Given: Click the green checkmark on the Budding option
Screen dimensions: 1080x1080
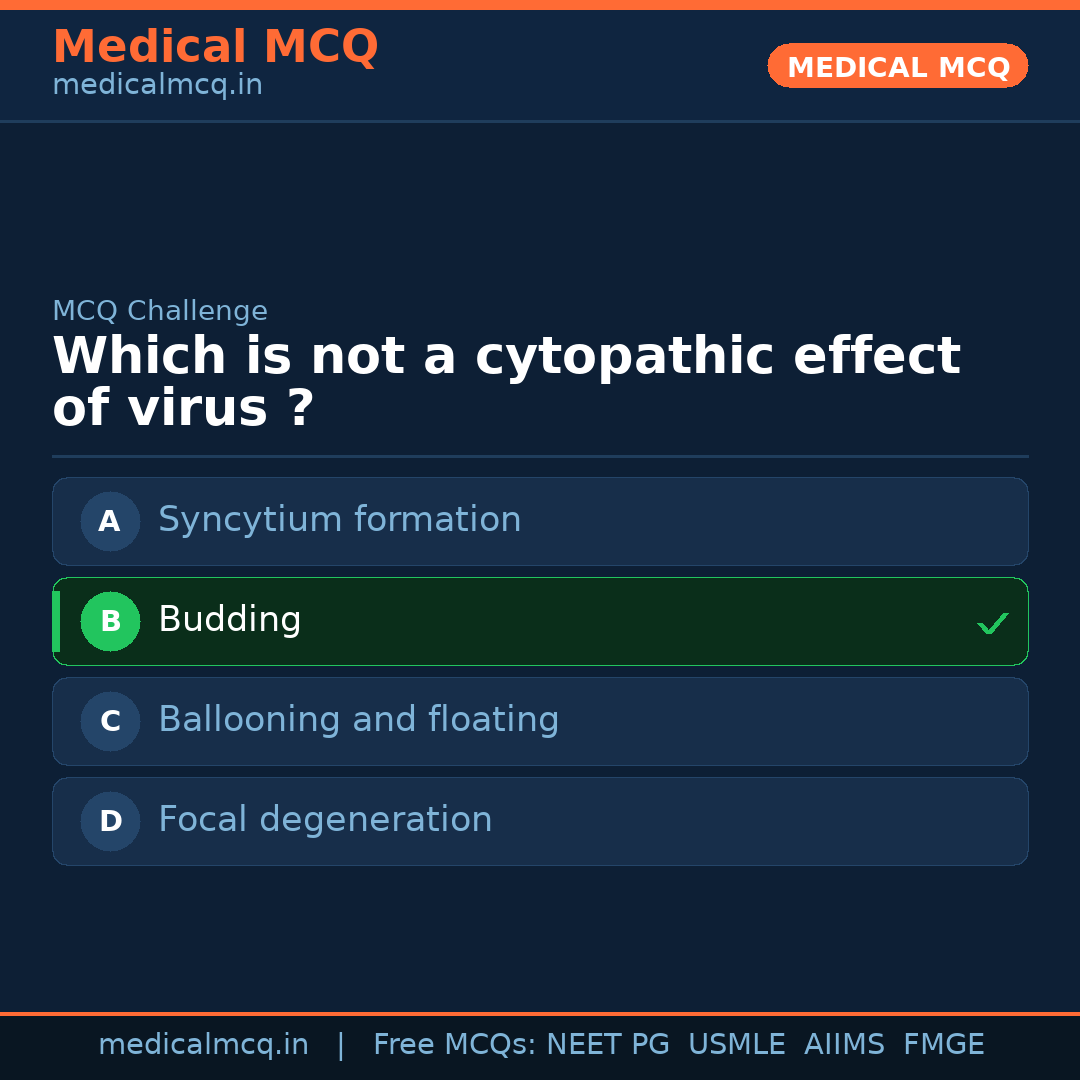Looking at the screenshot, I should click(992, 623).
